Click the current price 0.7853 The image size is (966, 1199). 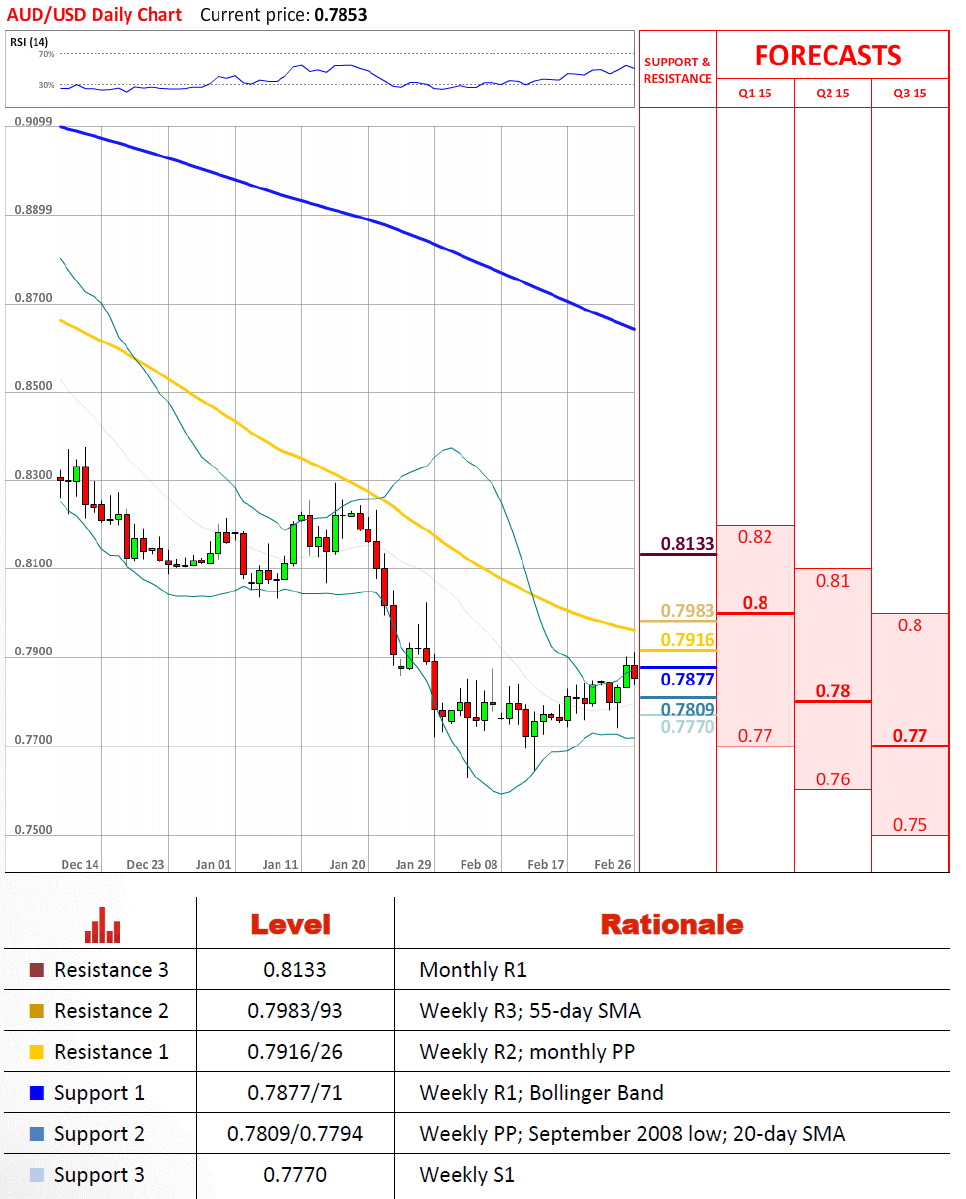(340, 15)
